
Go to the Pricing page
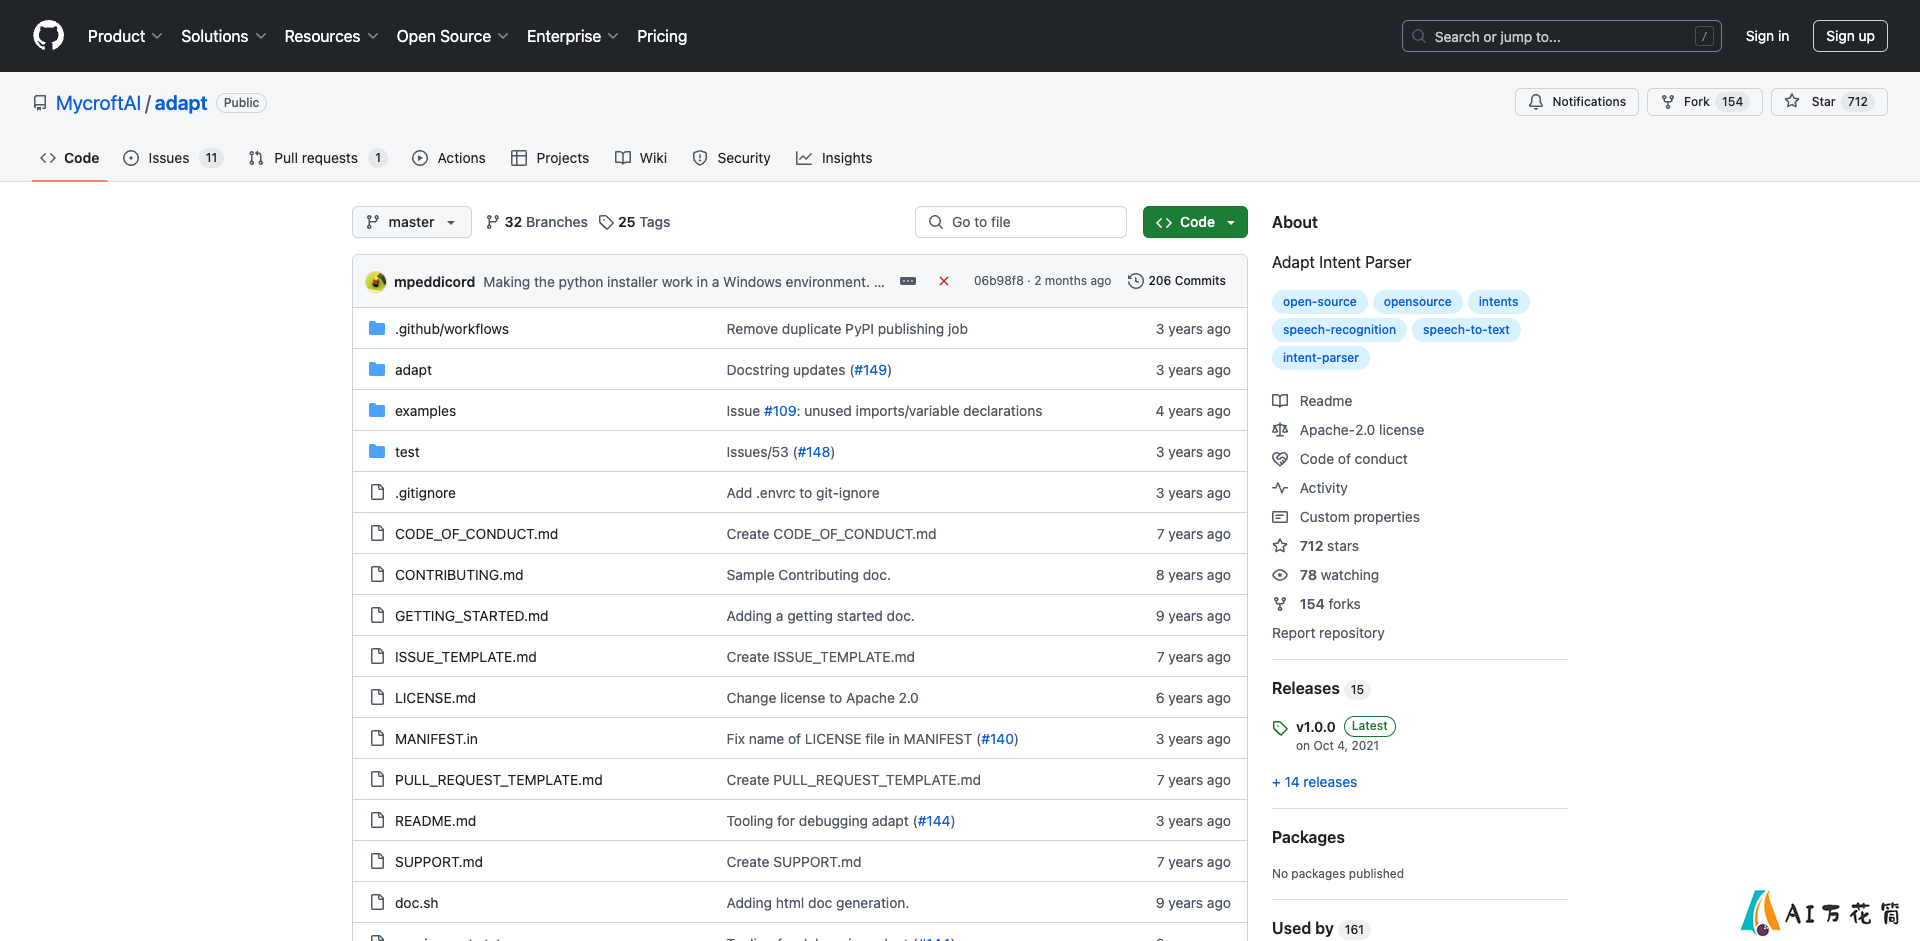pos(662,36)
